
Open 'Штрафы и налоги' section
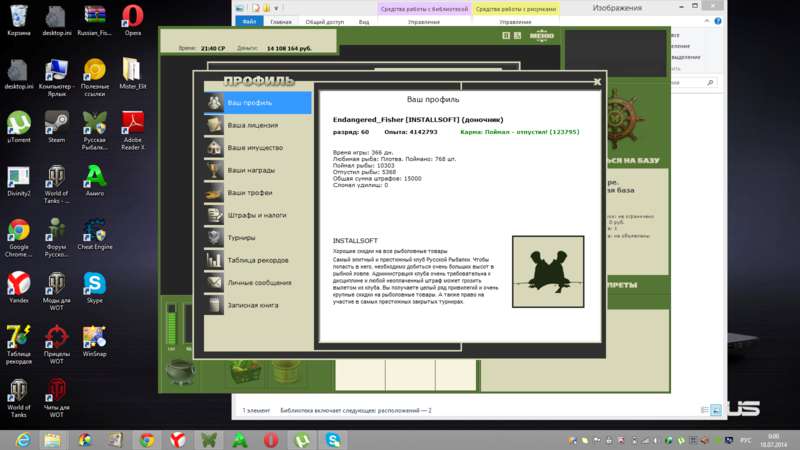click(x=258, y=215)
